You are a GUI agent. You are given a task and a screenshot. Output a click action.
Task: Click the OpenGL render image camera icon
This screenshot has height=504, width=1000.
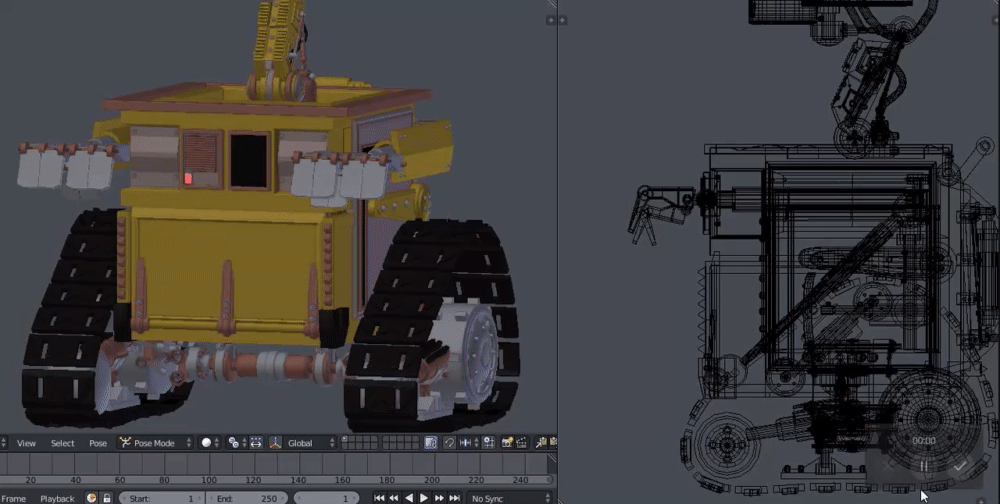tap(508, 443)
